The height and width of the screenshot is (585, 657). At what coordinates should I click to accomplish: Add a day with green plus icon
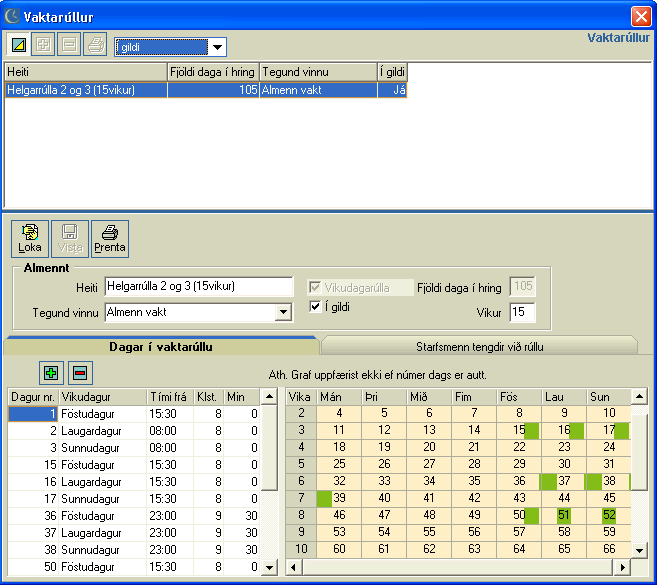point(51,373)
